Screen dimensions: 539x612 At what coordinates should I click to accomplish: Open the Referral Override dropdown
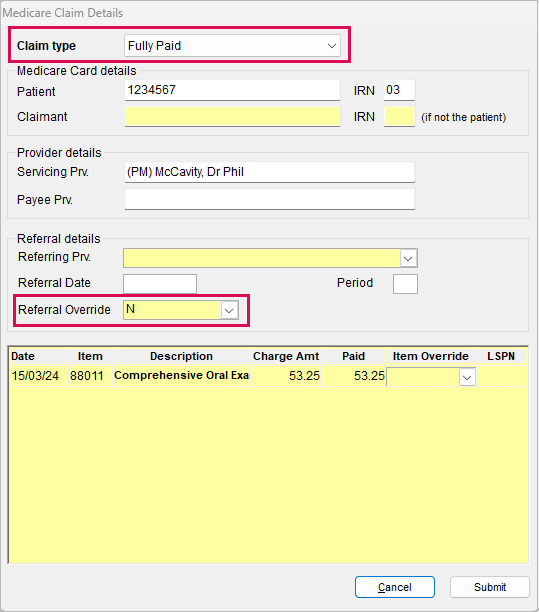coord(229,310)
